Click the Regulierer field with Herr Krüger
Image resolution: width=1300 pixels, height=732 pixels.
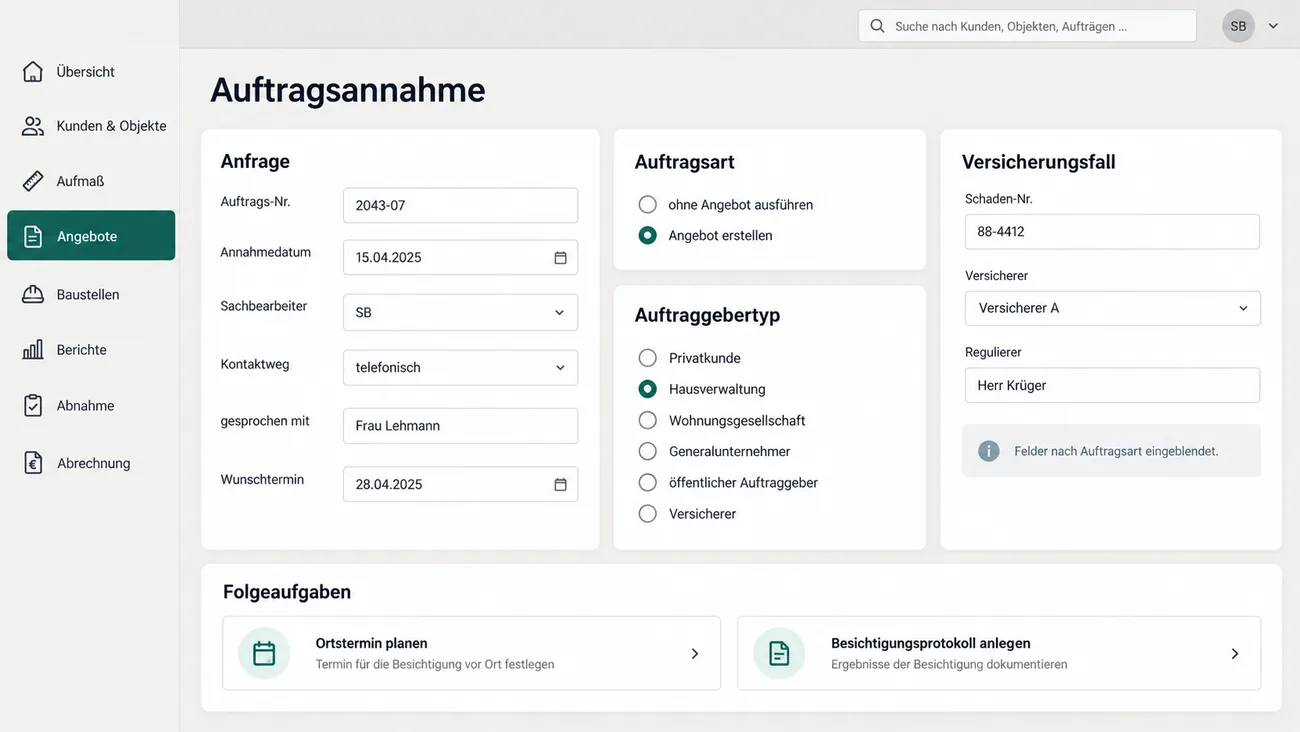(x=1112, y=385)
